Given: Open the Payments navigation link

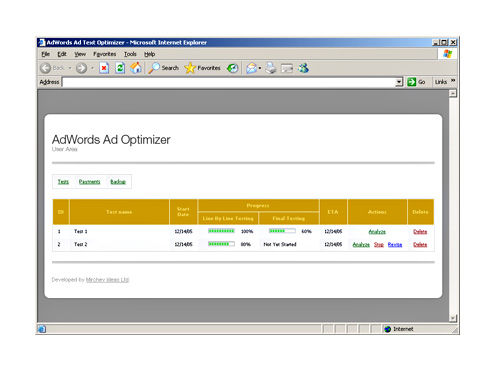Looking at the screenshot, I should 89,182.
